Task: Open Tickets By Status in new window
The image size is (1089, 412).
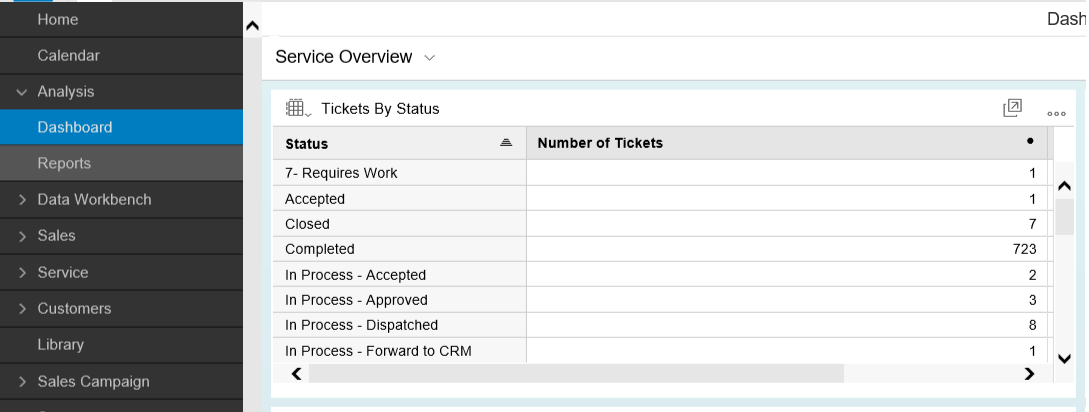Action: [1013, 108]
